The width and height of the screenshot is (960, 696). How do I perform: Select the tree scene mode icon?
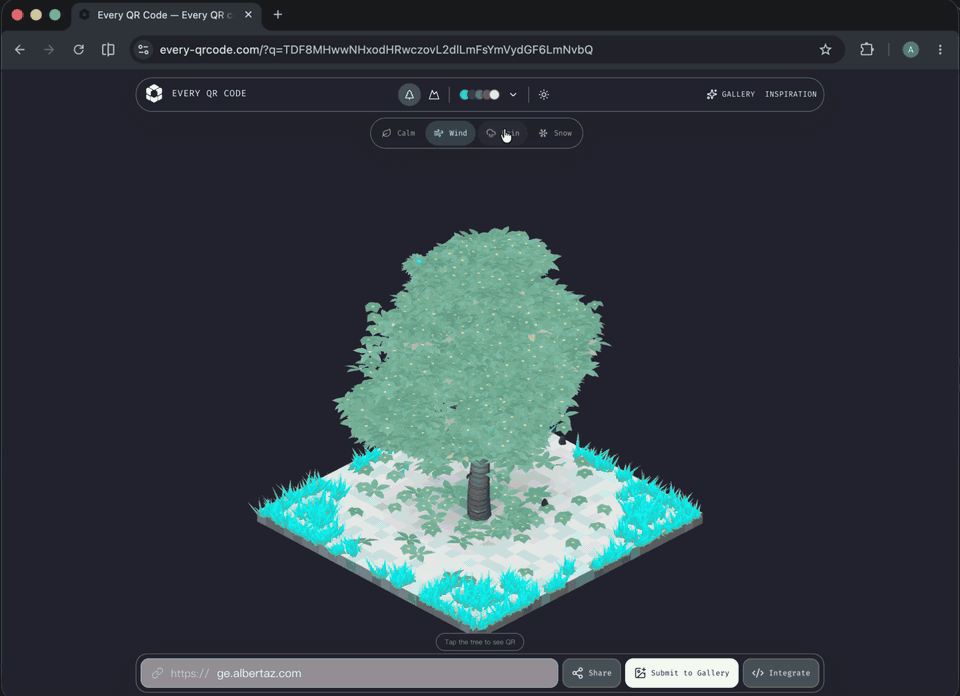point(409,94)
